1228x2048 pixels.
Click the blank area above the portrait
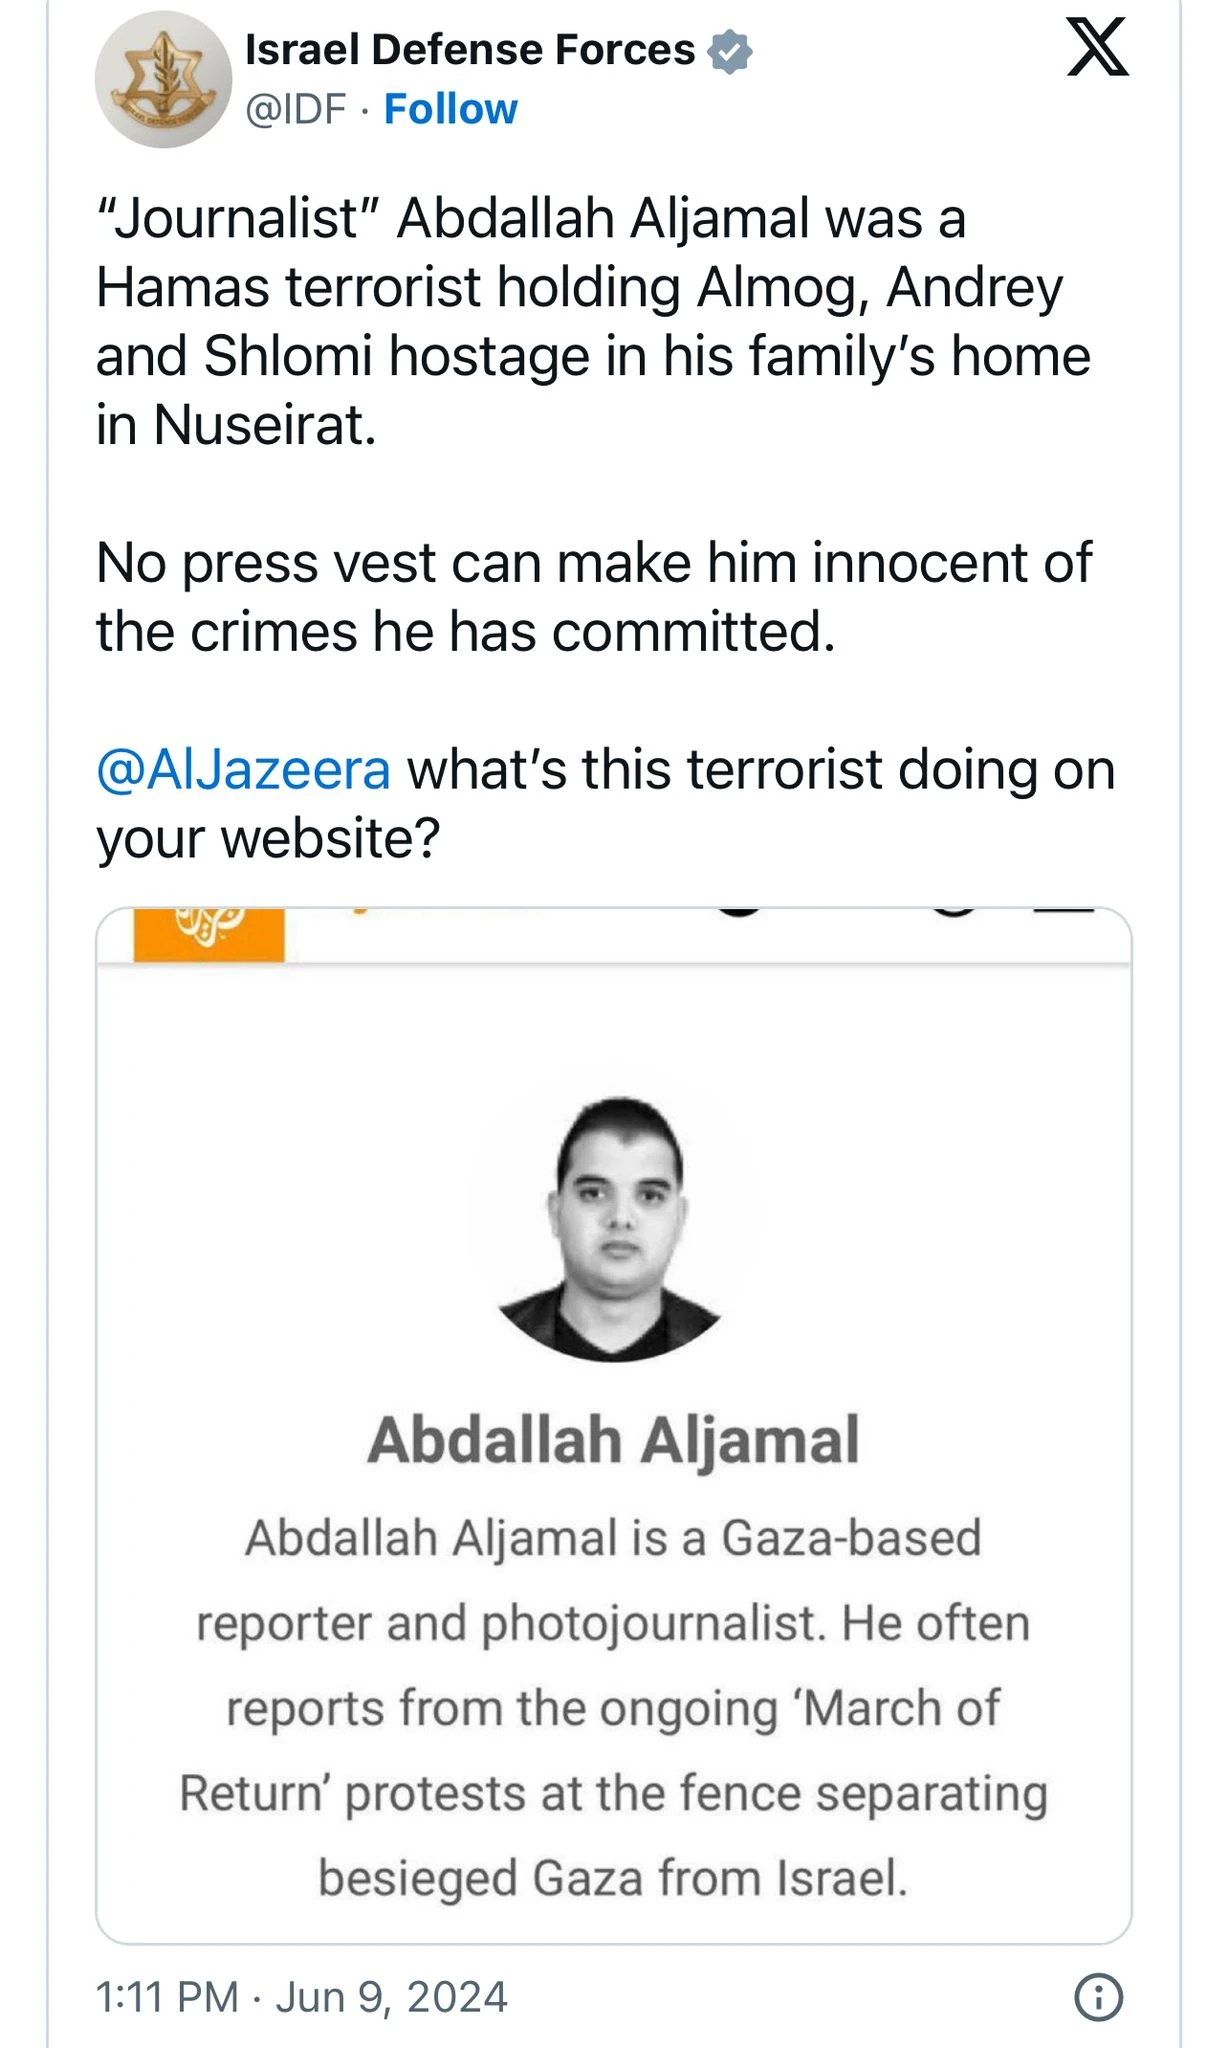point(613,1030)
